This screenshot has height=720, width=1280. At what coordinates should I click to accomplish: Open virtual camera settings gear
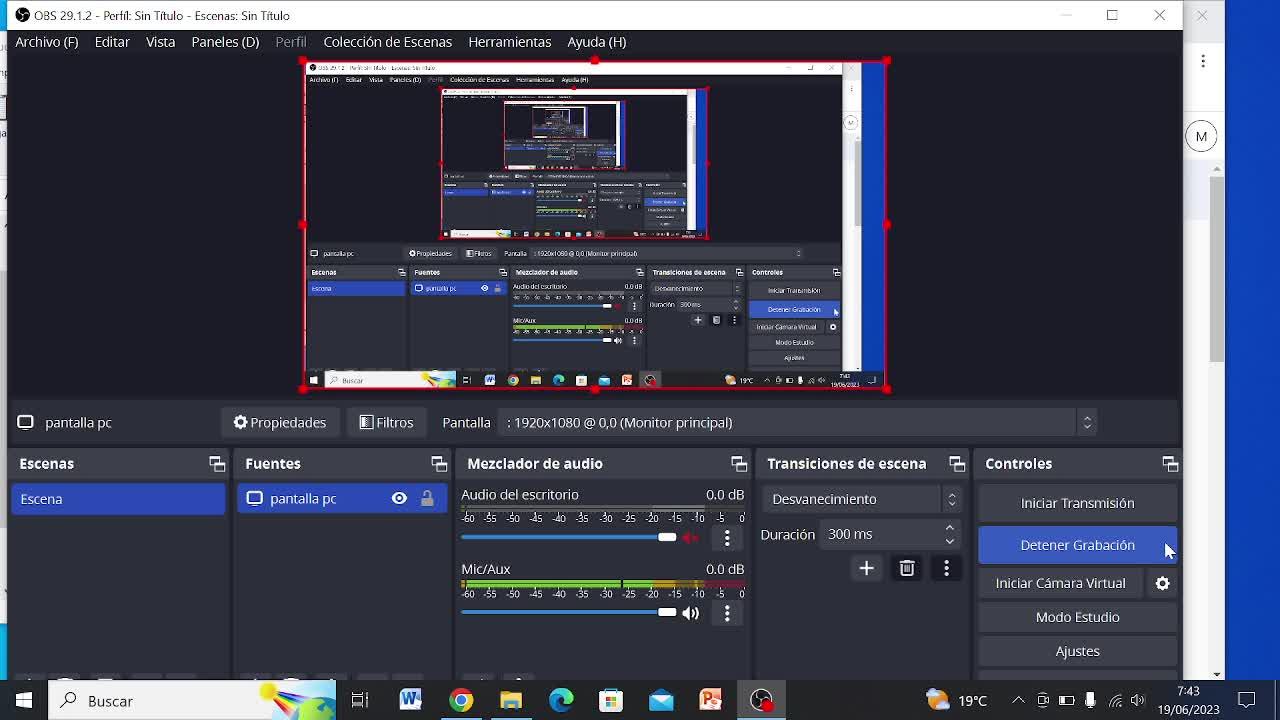tap(1162, 583)
